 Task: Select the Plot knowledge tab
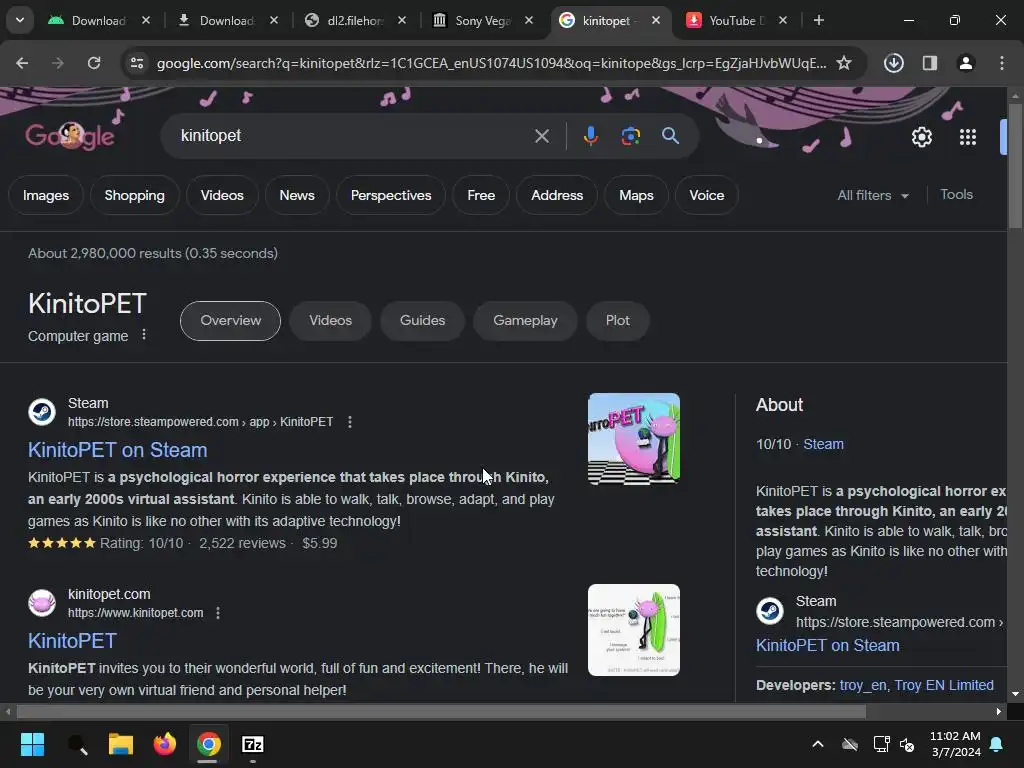click(x=618, y=321)
